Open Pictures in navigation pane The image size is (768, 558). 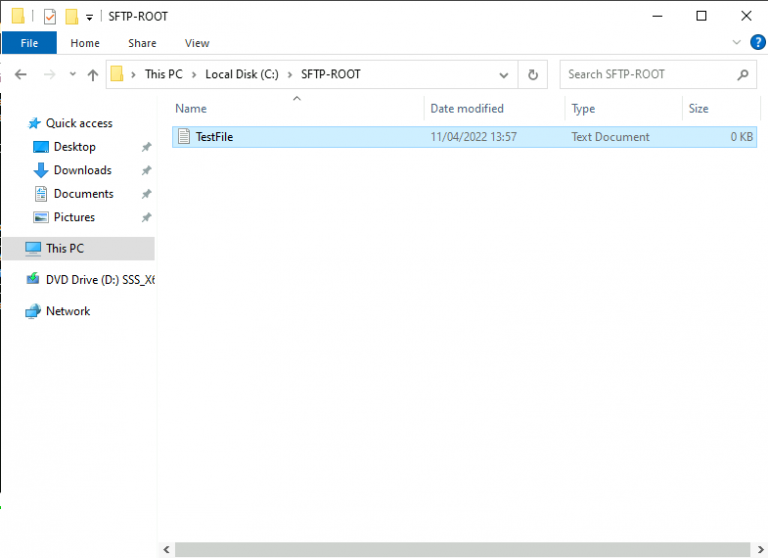tap(74, 217)
